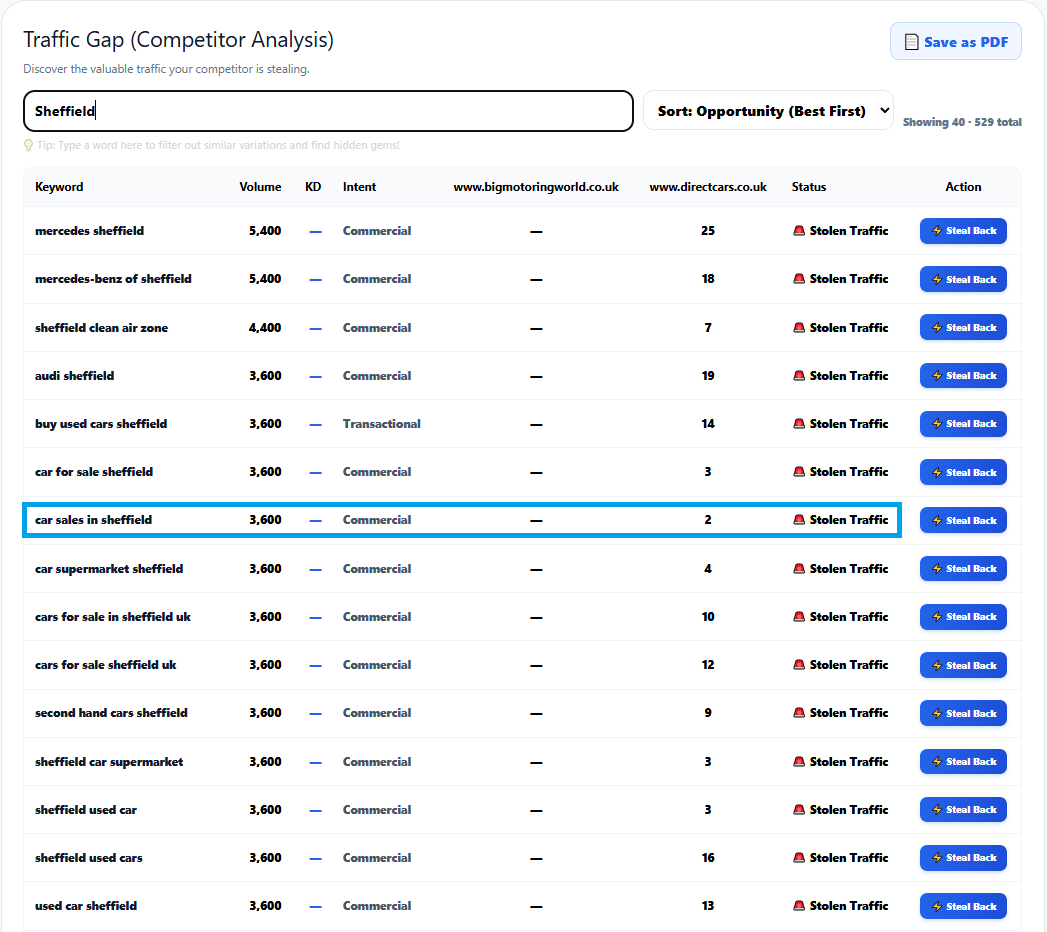Select the sheffield used car keyword
The height and width of the screenshot is (932, 1047).
pos(86,810)
